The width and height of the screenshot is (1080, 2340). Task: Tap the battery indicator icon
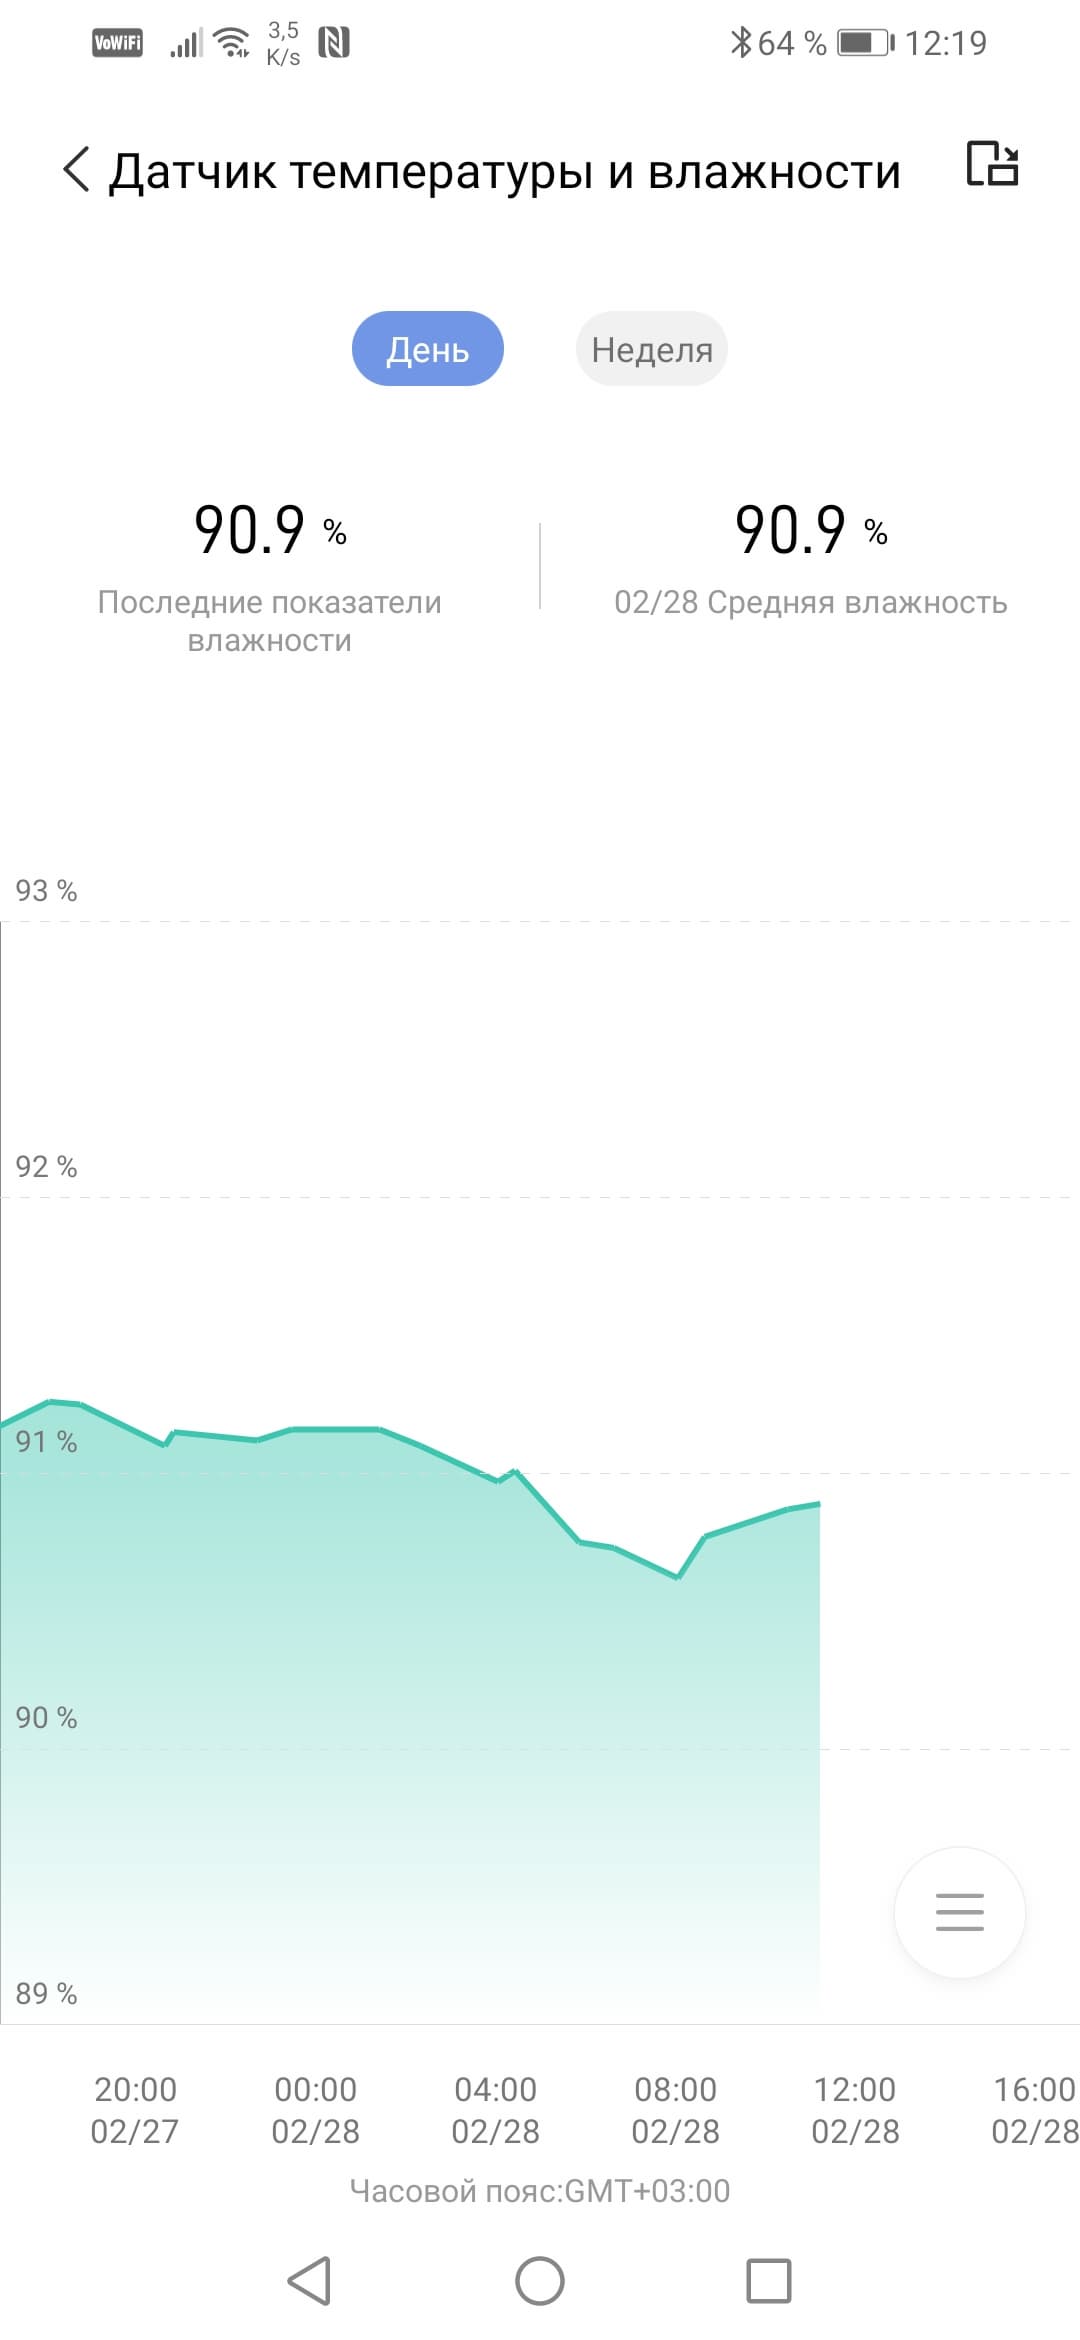(864, 43)
